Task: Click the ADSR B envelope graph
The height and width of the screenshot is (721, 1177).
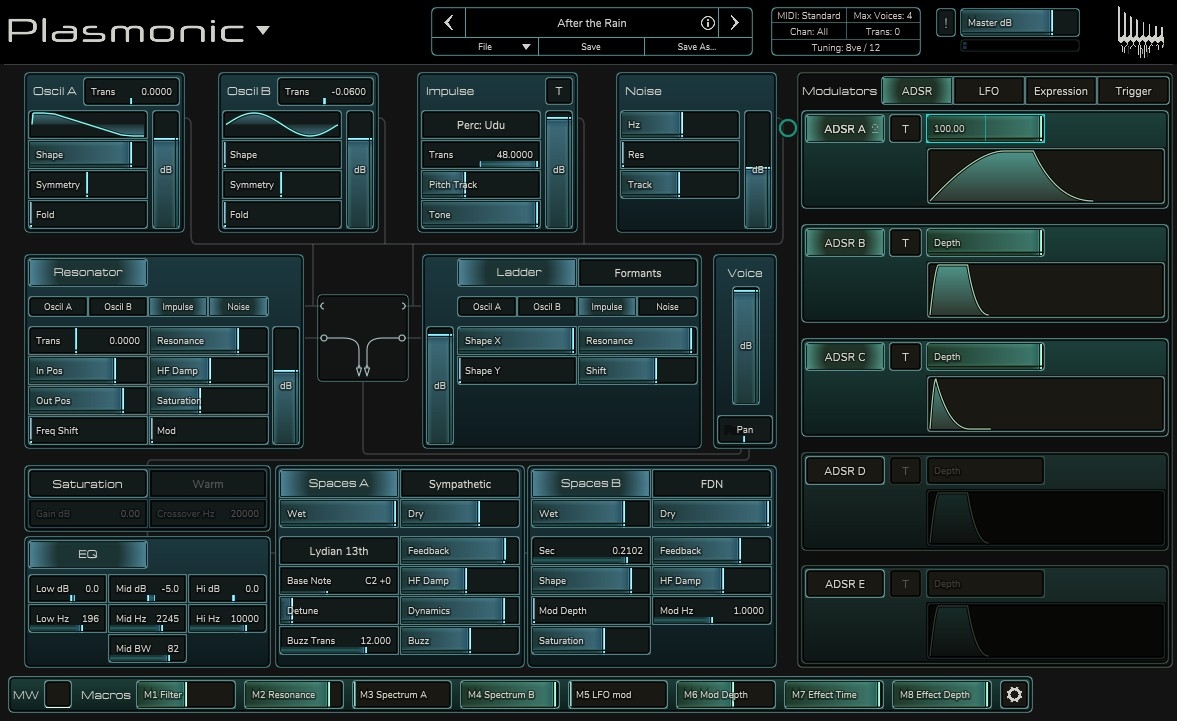Action: [x=1046, y=290]
